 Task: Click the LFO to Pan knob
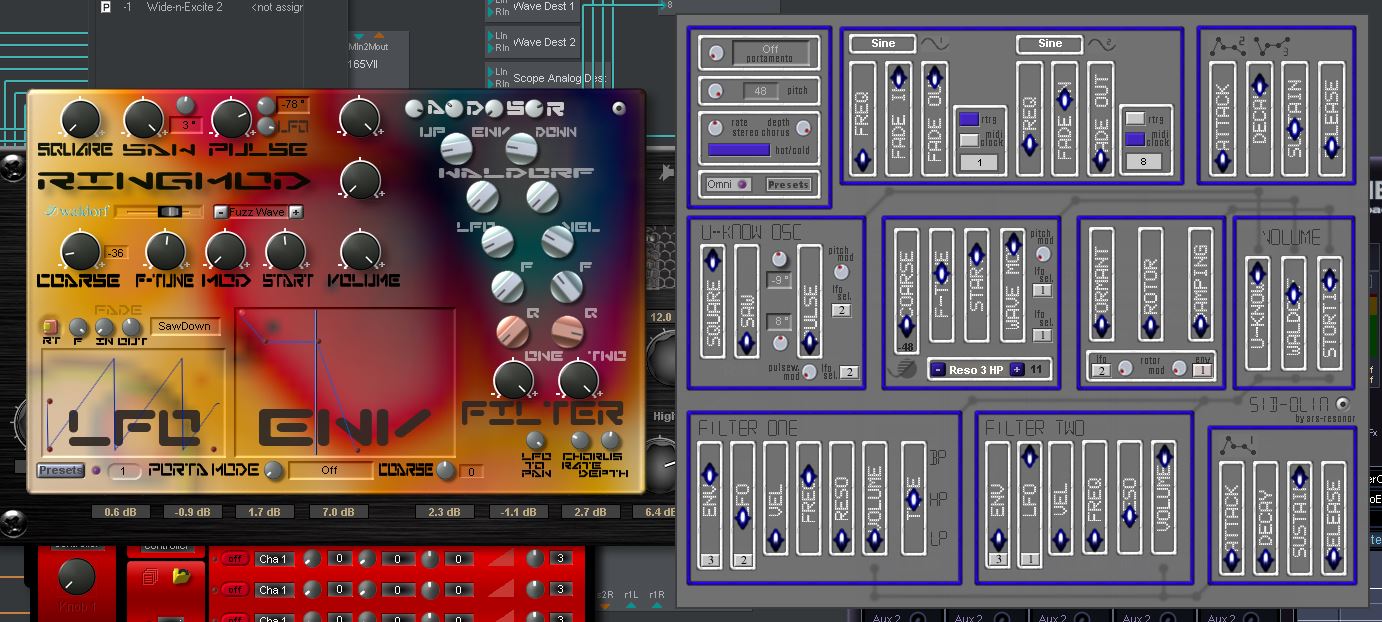point(536,441)
